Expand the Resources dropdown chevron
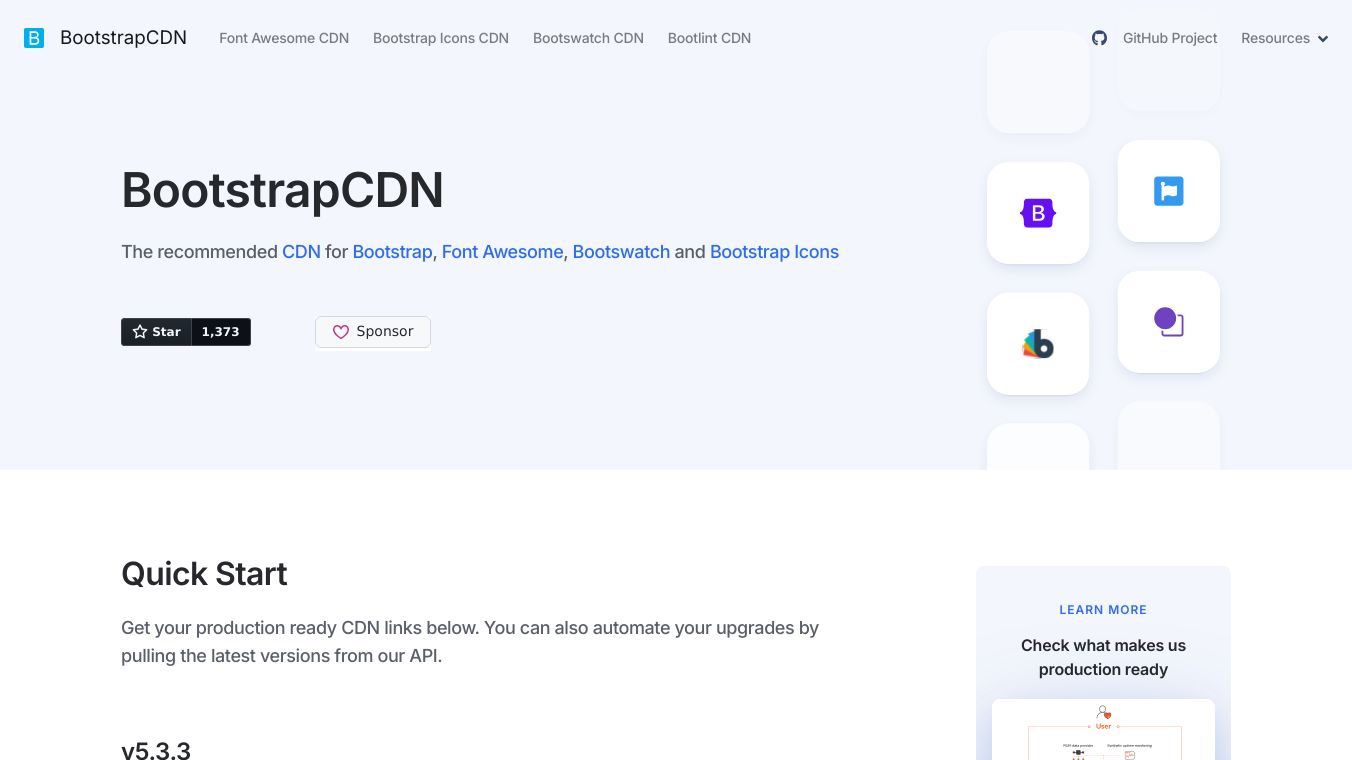 tap(1323, 39)
